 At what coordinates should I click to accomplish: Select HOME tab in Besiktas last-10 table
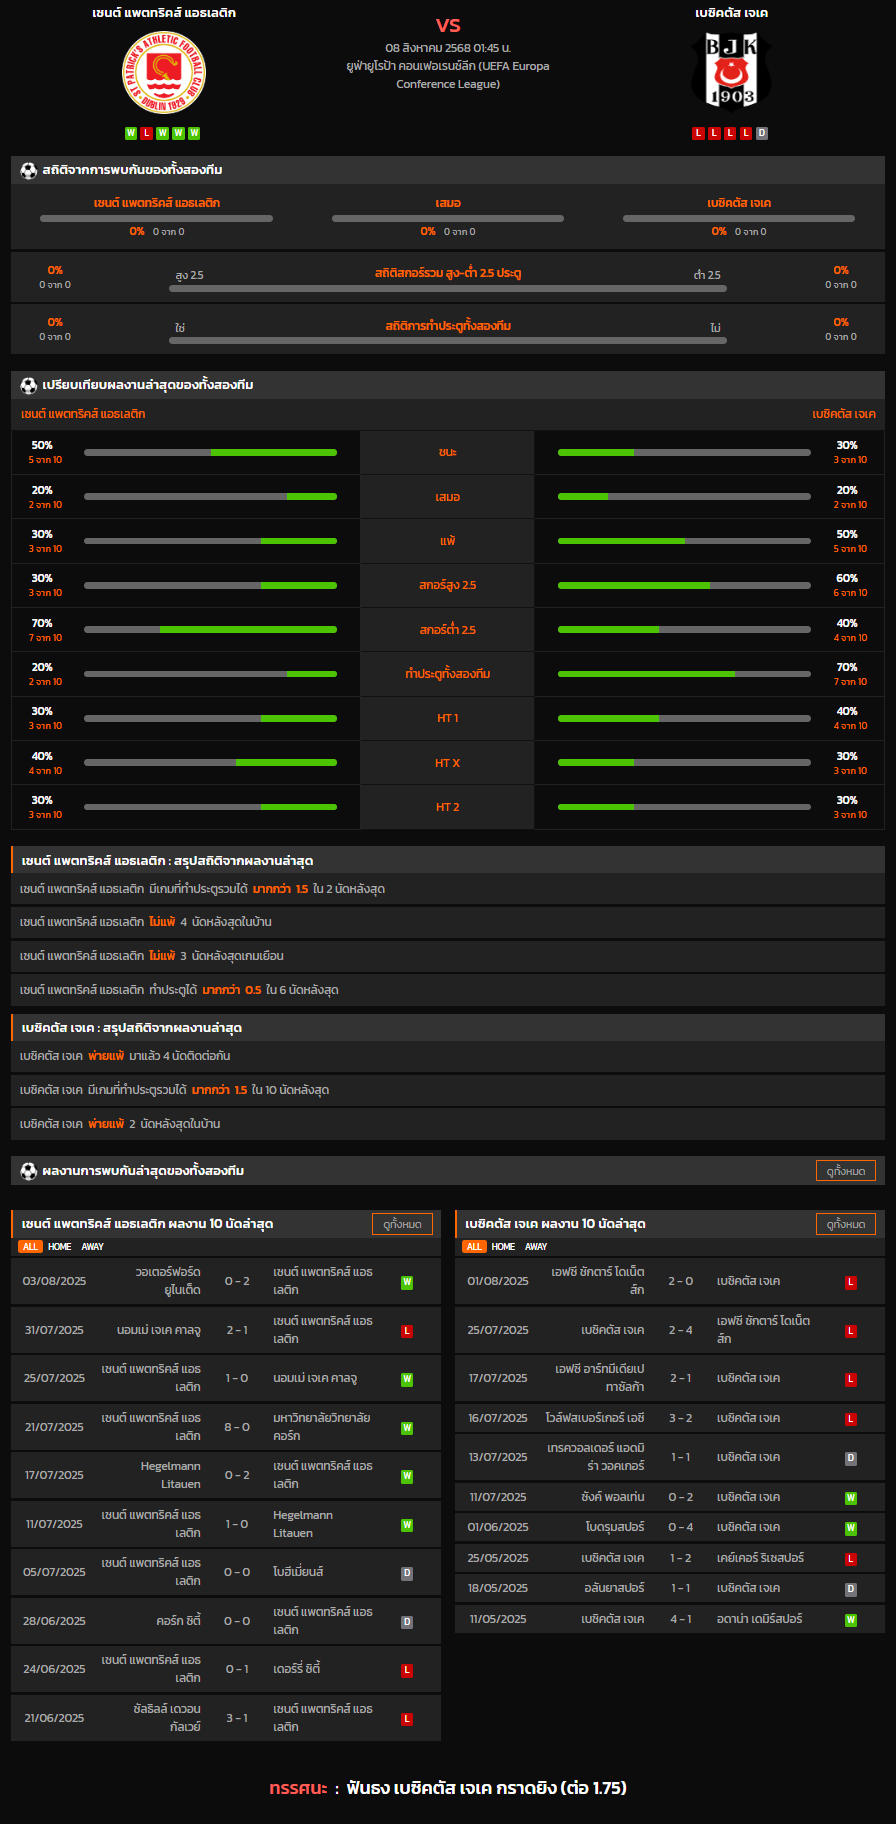(503, 1247)
